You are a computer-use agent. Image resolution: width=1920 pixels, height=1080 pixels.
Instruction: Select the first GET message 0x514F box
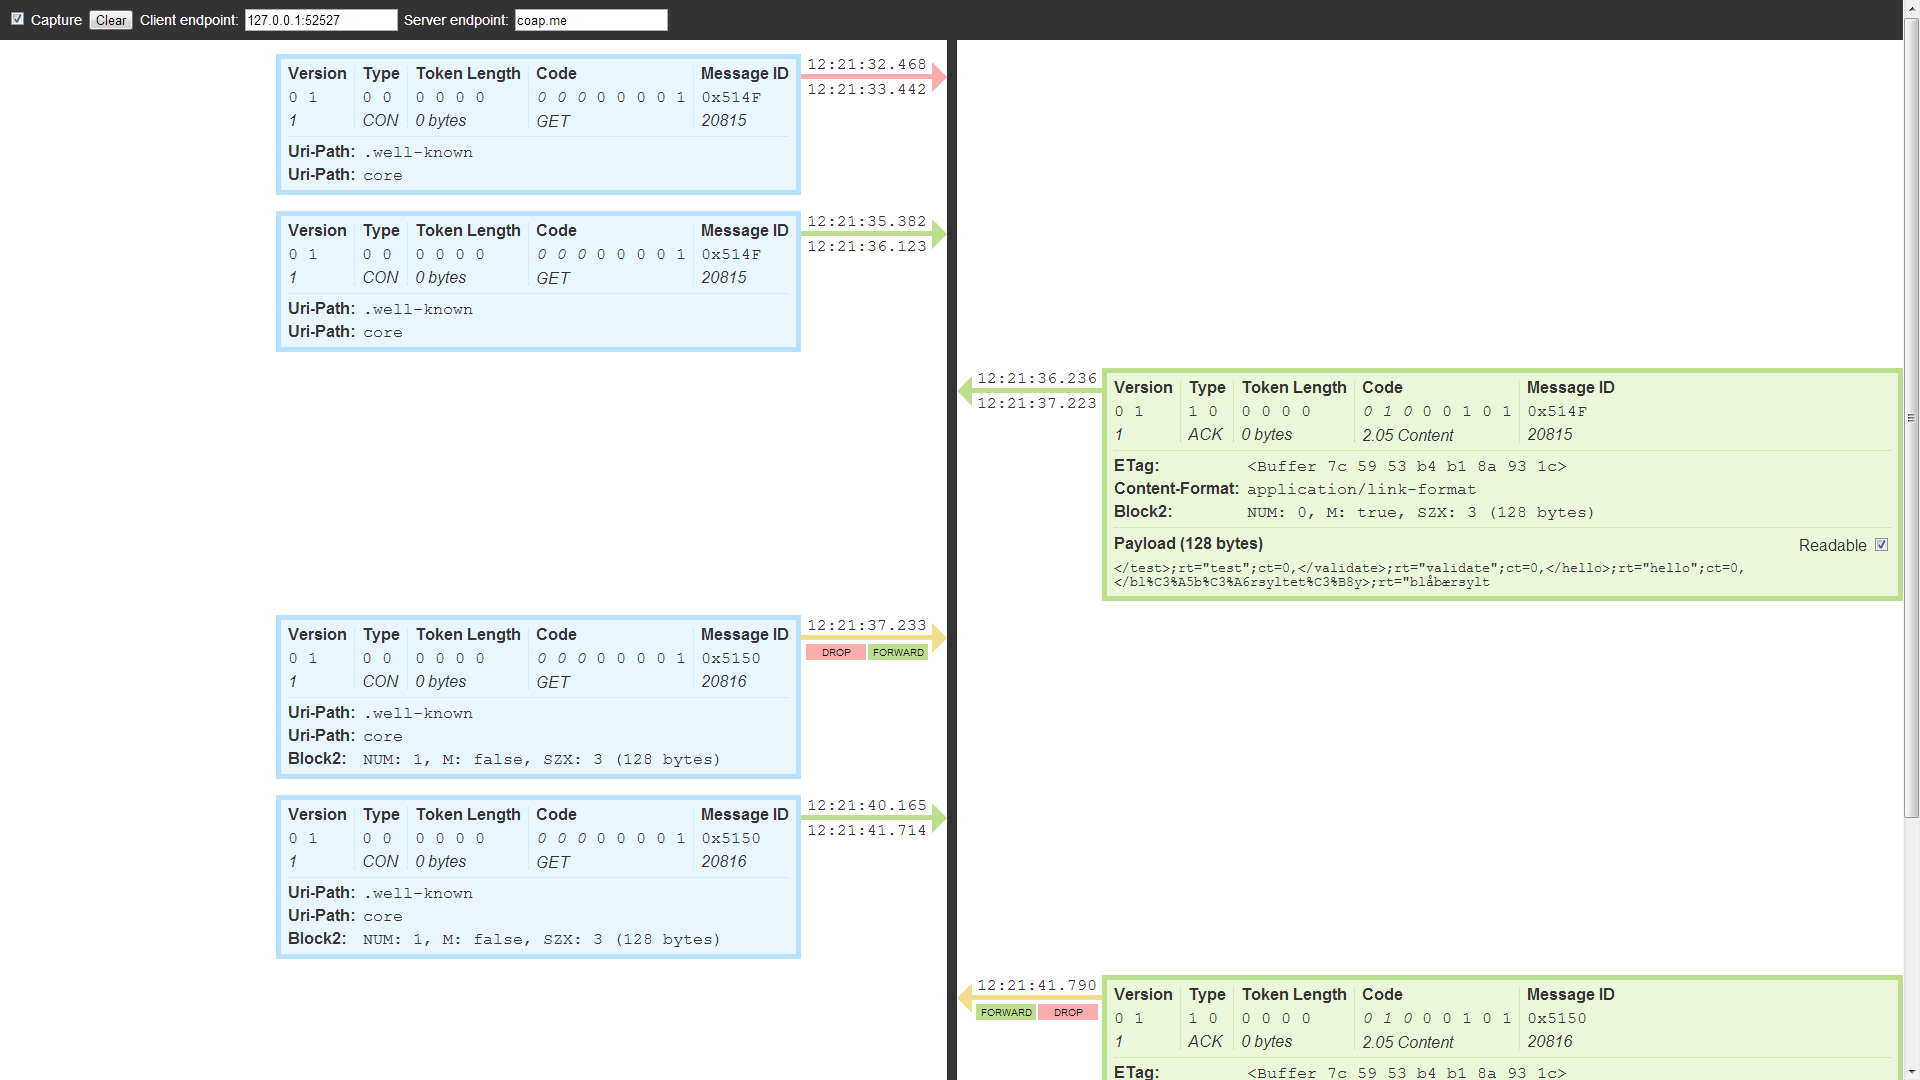pos(538,124)
